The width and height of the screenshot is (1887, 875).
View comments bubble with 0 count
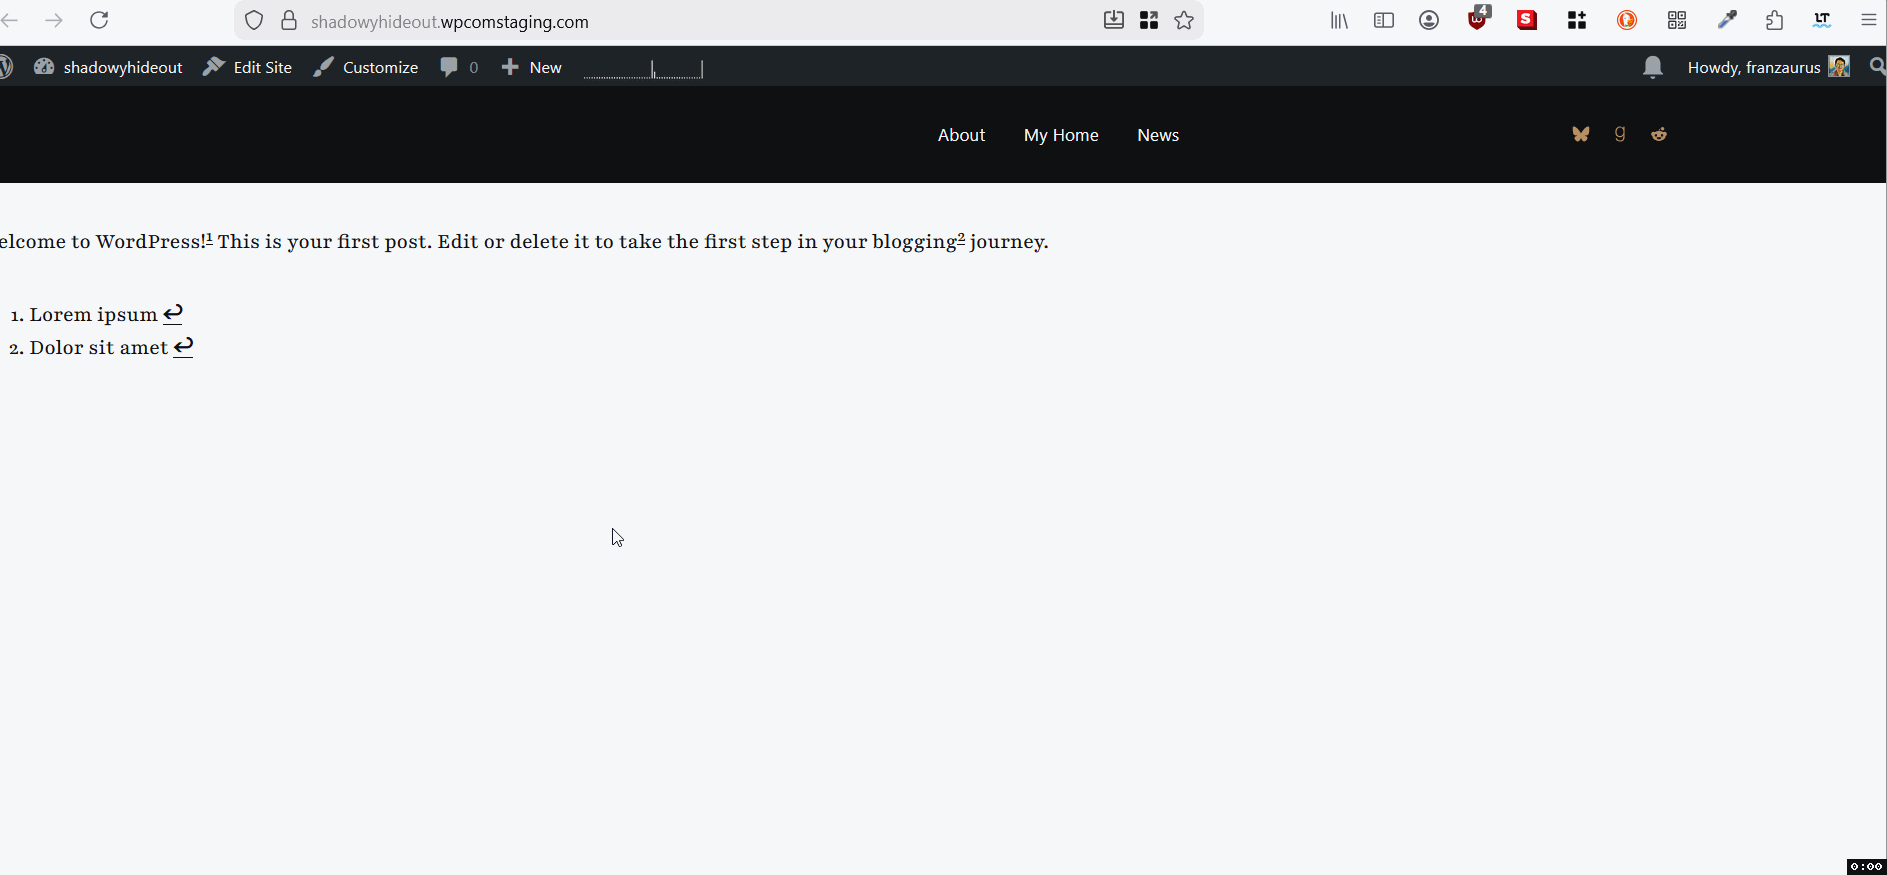tap(459, 67)
